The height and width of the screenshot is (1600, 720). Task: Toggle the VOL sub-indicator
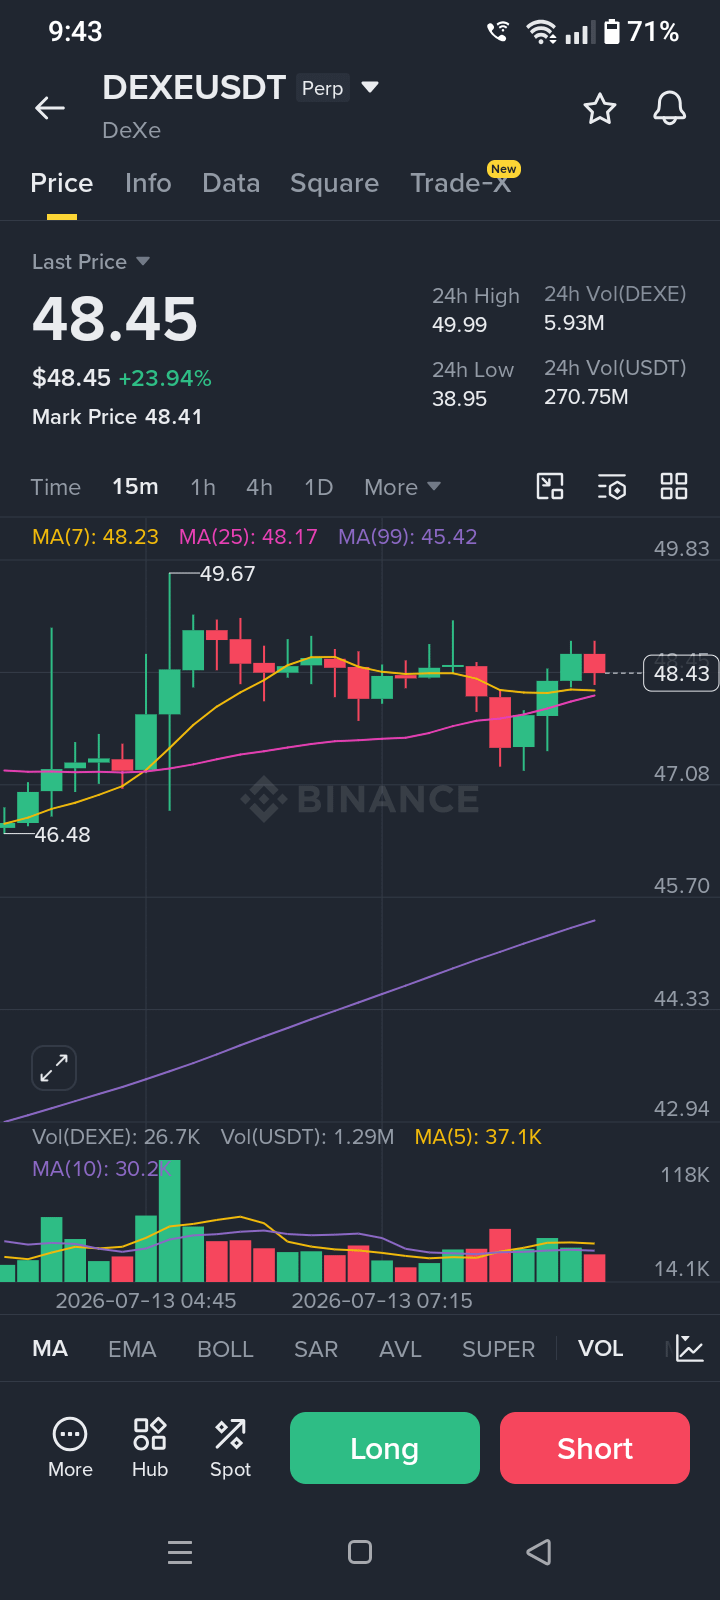tap(600, 1349)
